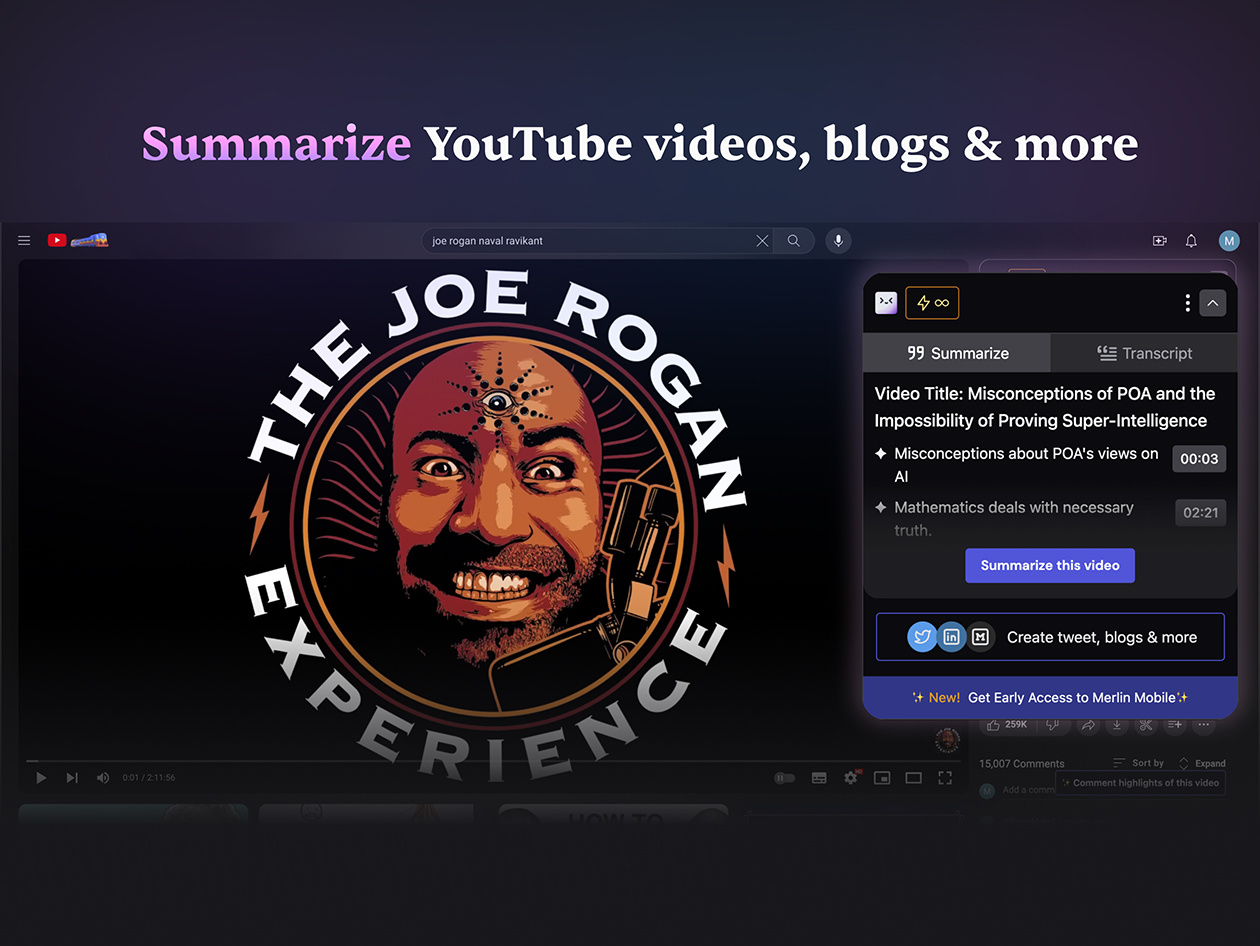Click Comment highlights of this video
The image size is (1260, 946).
click(1141, 783)
